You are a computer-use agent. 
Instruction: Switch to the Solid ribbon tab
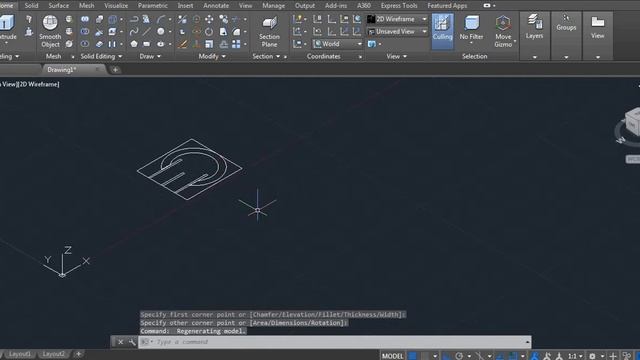click(31, 6)
